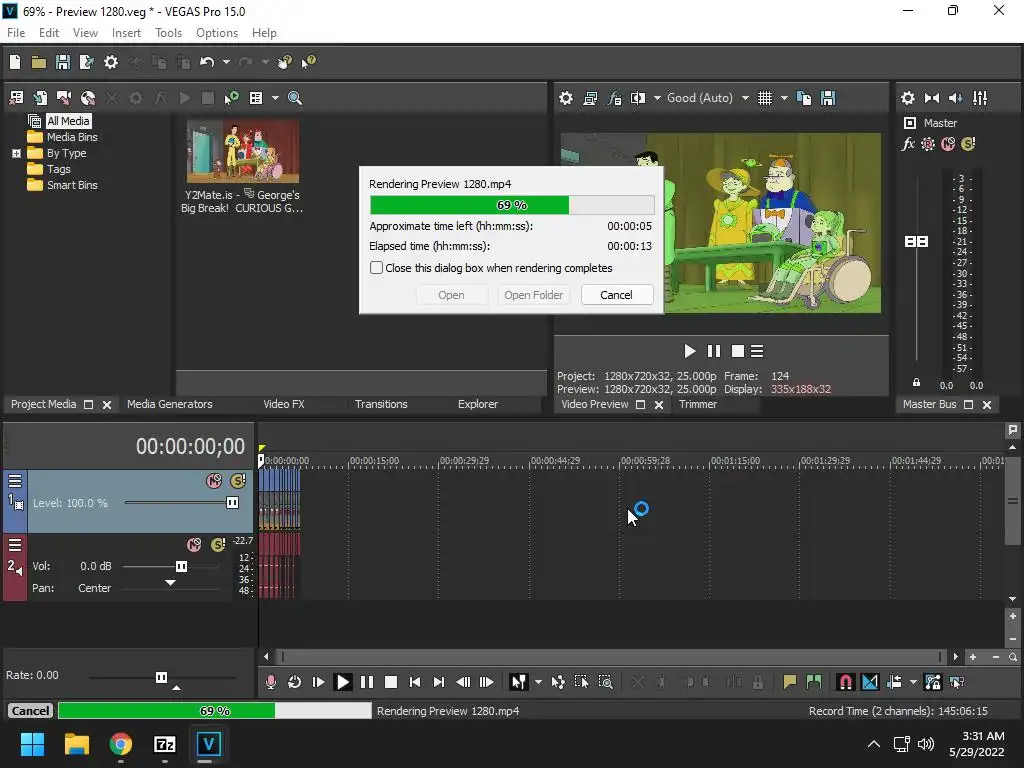
Task: Open the Views icon in Project Media toolbar
Action: click(x=256, y=98)
